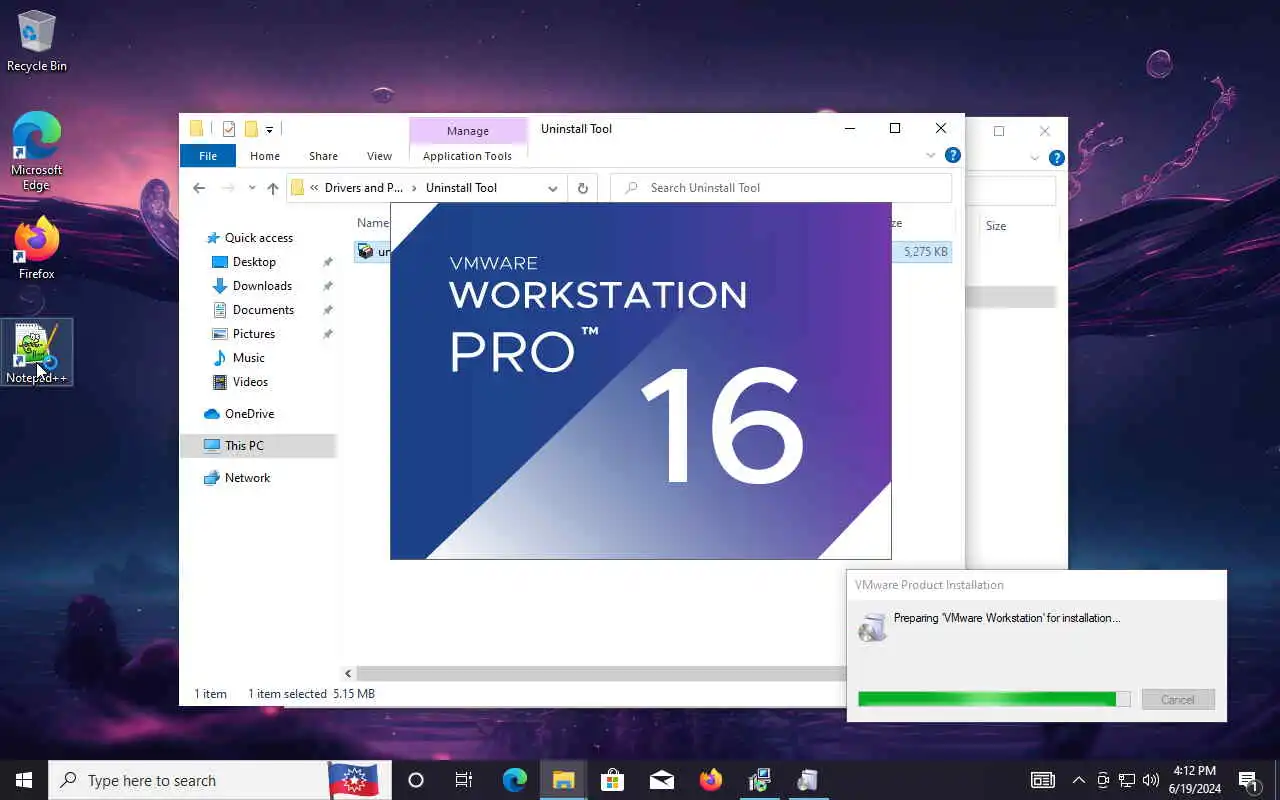Image resolution: width=1280 pixels, height=800 pixels.
Task: Focus the Search Uninstall Tool box
Action: [780, 188]
